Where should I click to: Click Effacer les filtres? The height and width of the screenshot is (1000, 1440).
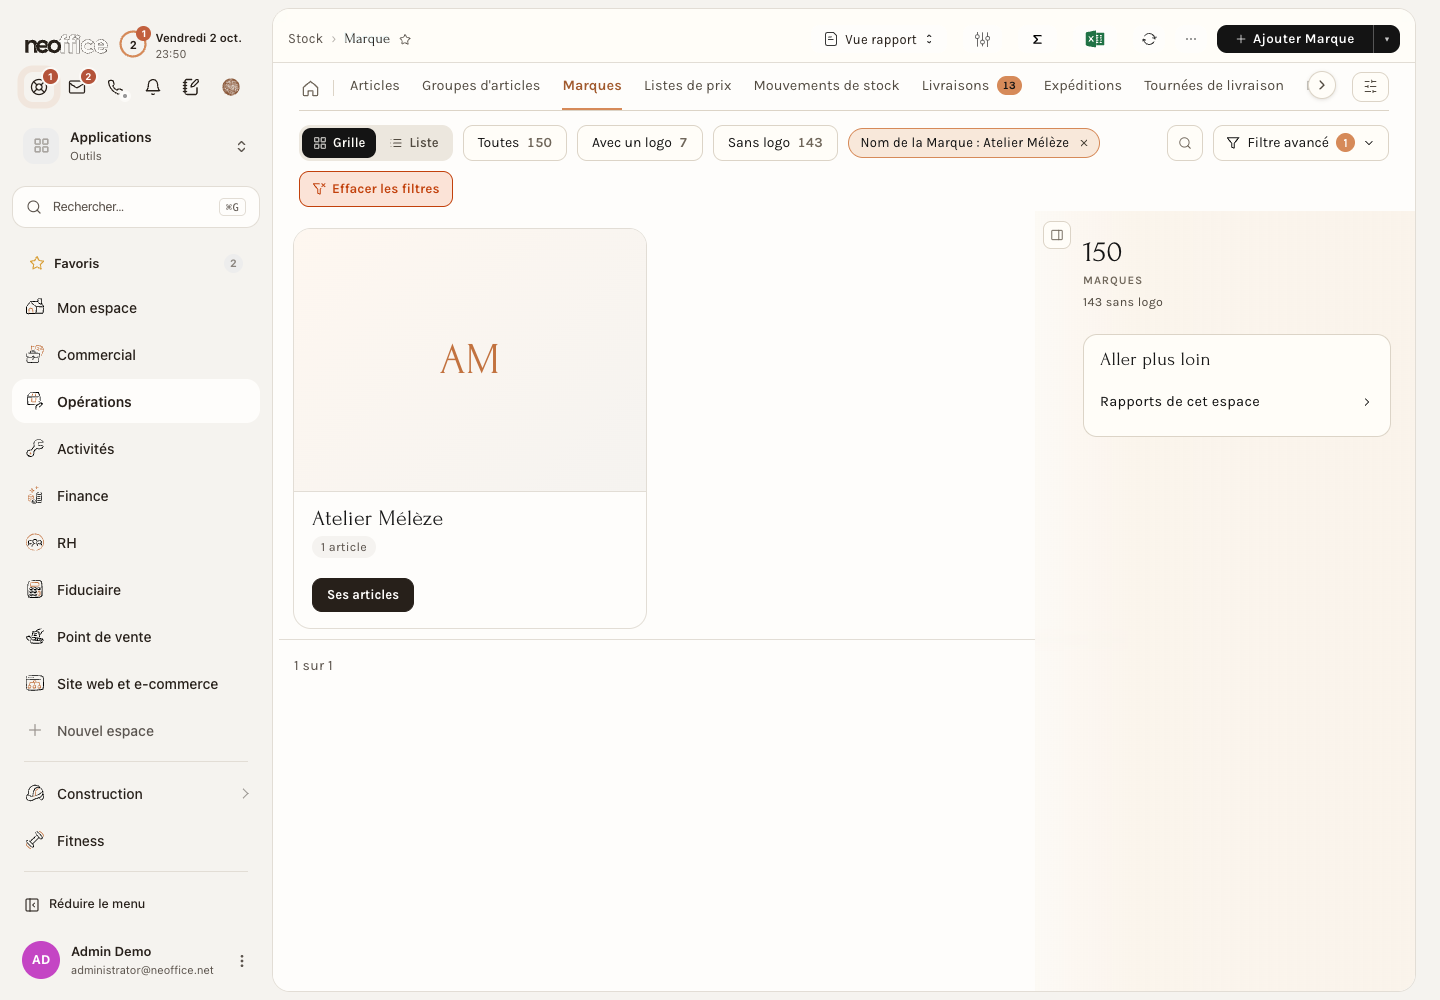coord(376,189)
